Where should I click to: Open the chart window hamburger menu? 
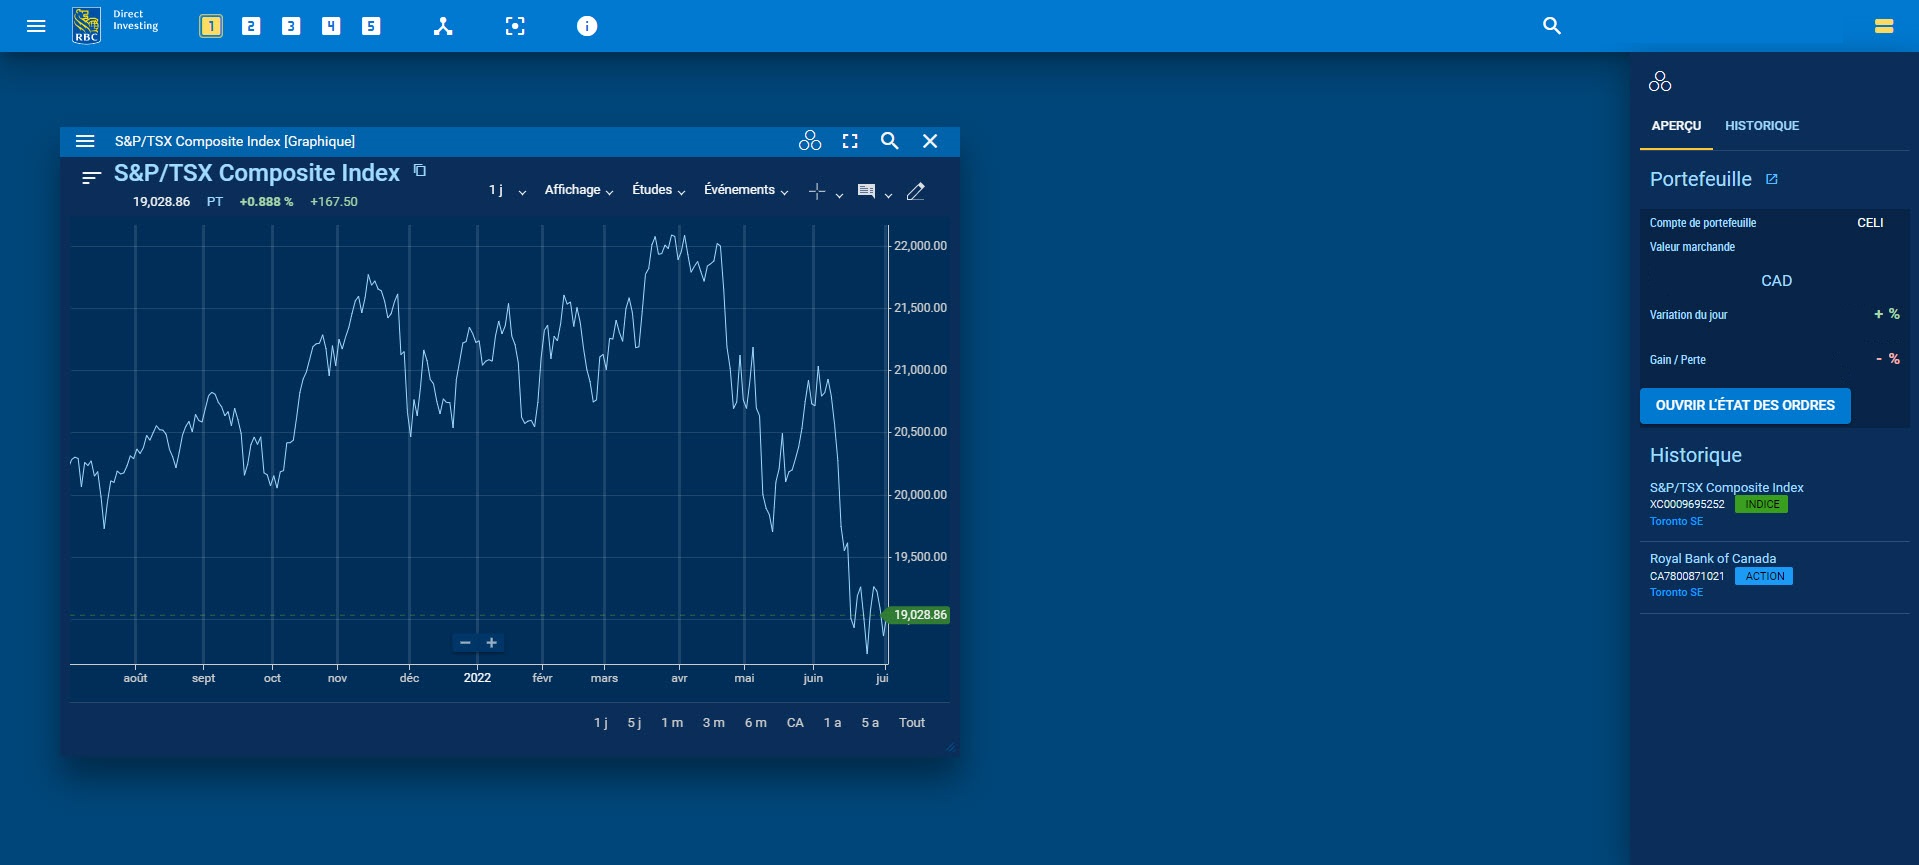pyautogui.click(x=85, y=141)
